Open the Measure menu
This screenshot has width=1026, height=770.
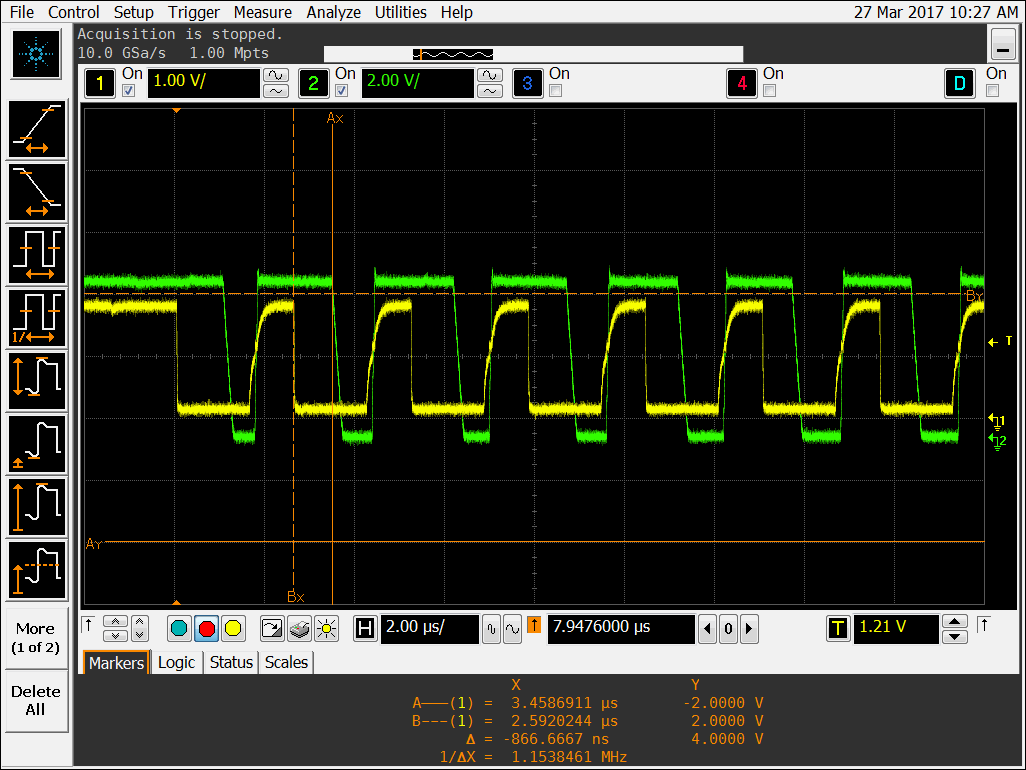(x=262, y=12)
